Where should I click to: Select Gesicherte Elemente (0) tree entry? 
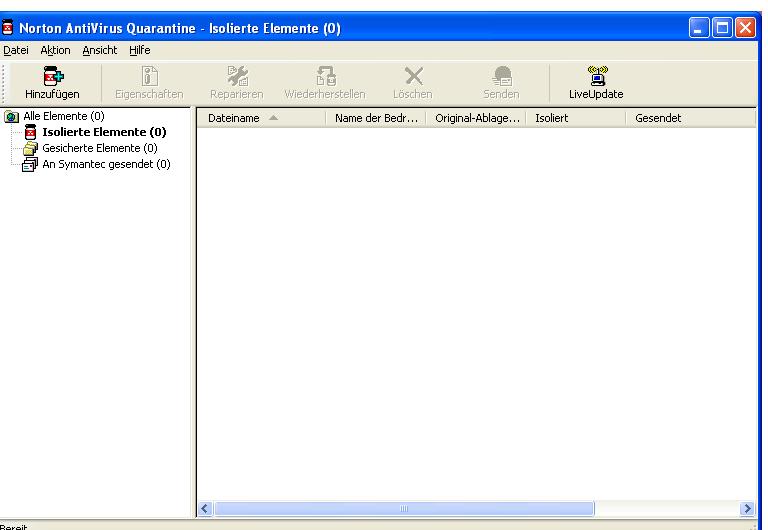click(x=100, y=148)
